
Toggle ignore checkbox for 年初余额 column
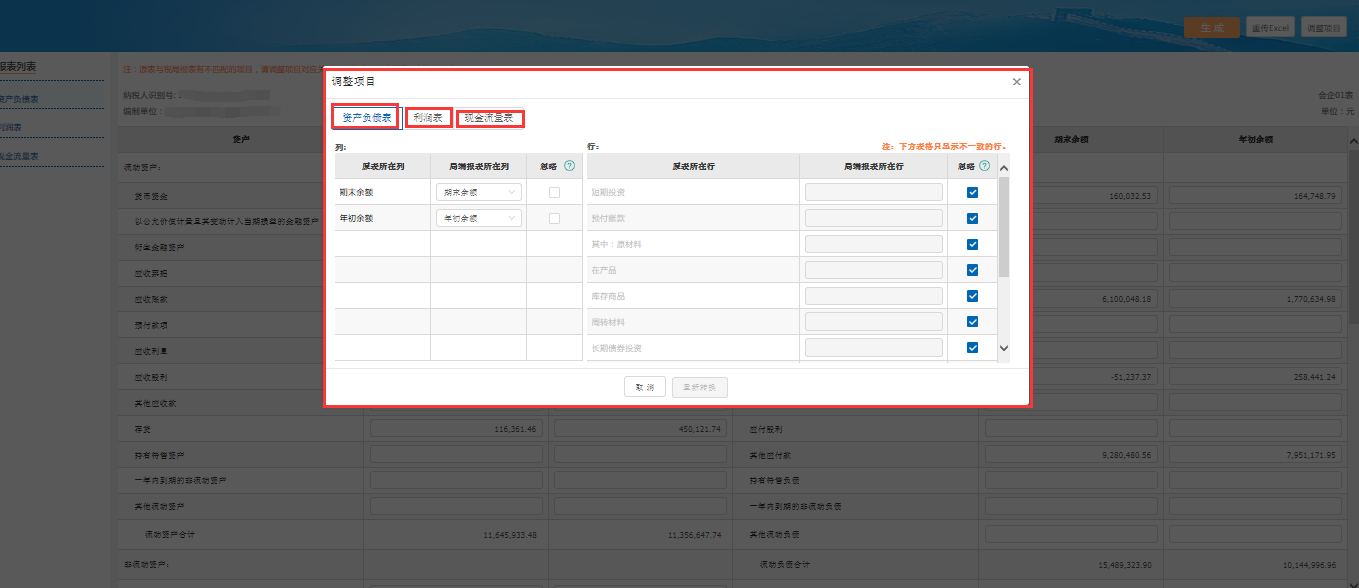point(554,218)
